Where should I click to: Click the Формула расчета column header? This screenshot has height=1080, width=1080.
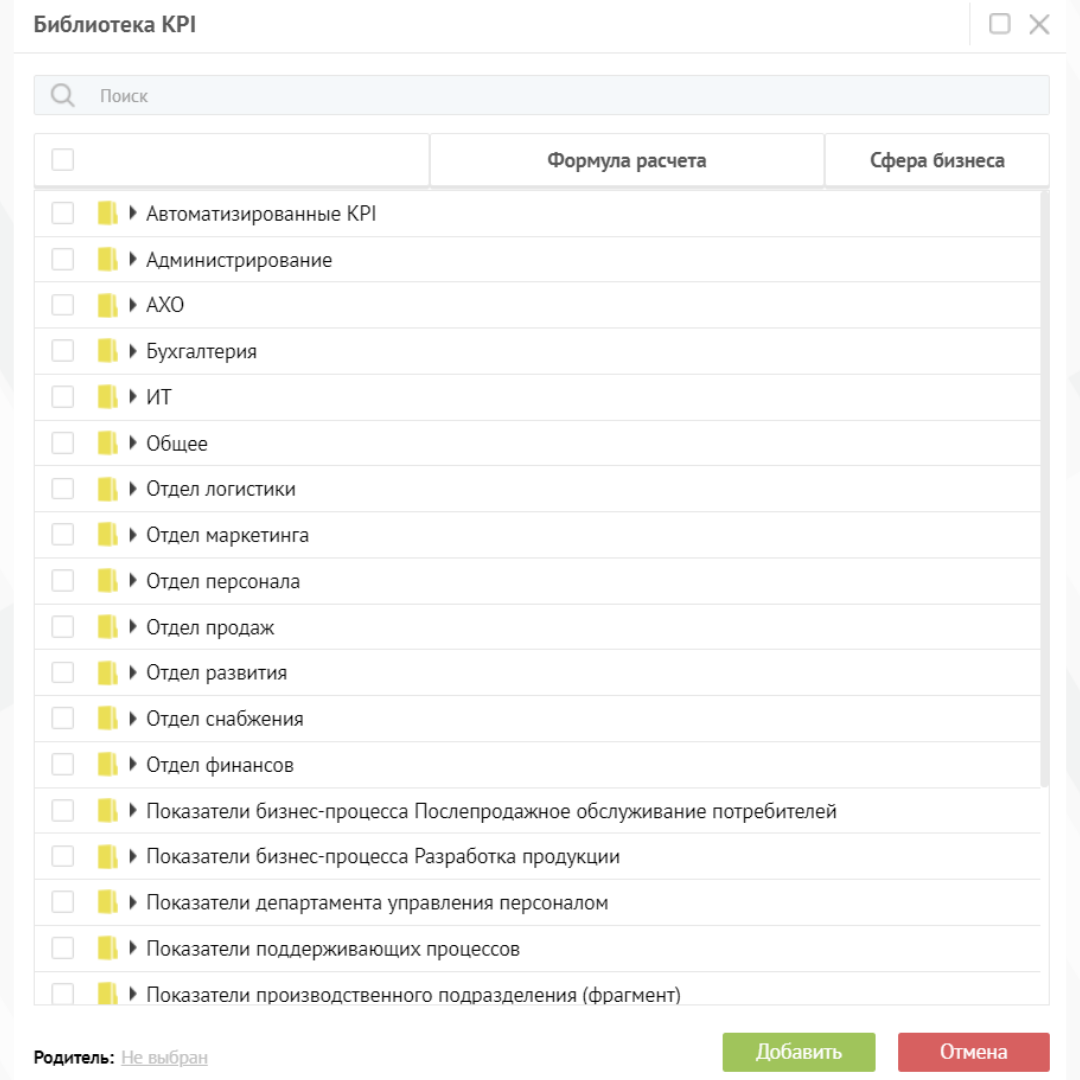(626, 161)
